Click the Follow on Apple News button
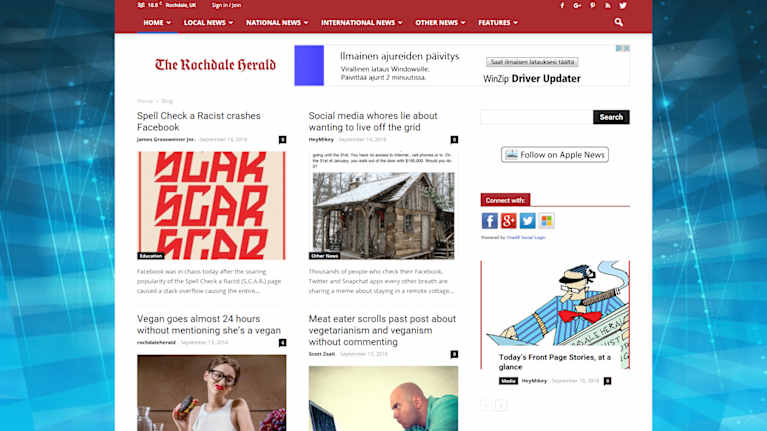This screenshot has width=767, height=431. (555, 155)
